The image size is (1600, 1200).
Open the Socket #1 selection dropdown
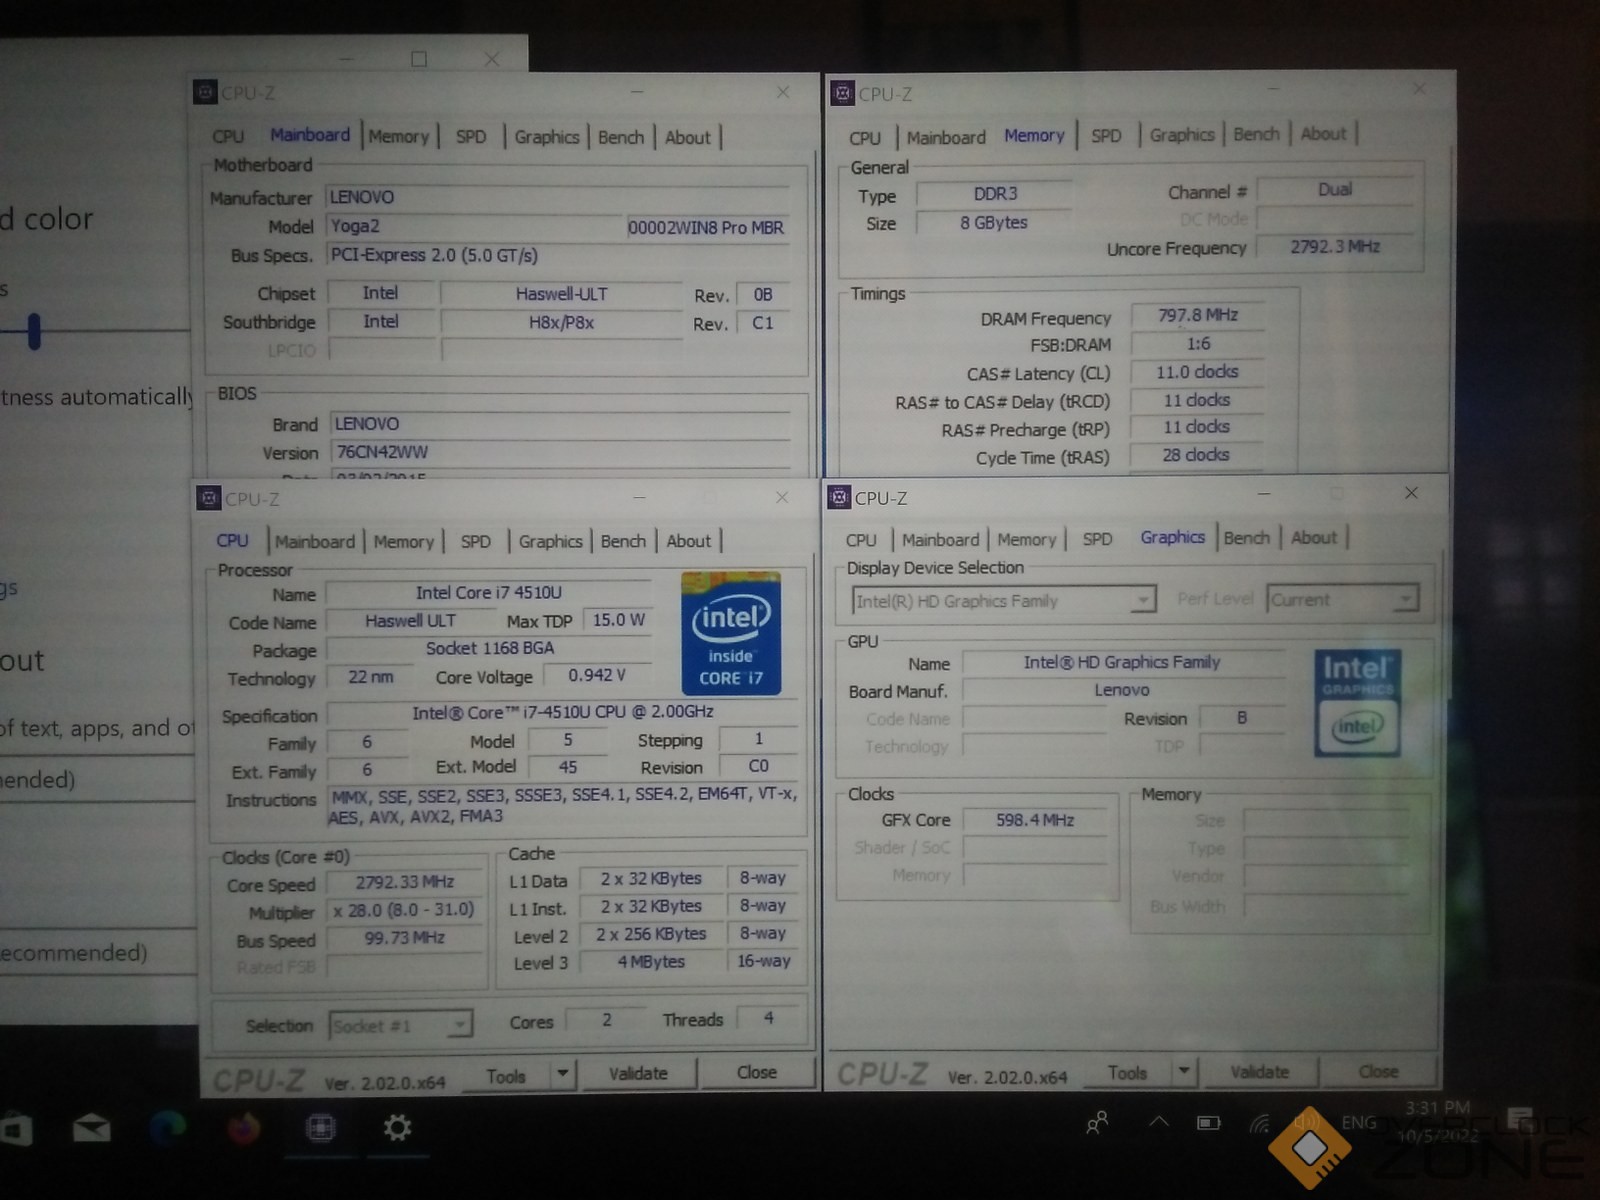[x=400, y=1025]
